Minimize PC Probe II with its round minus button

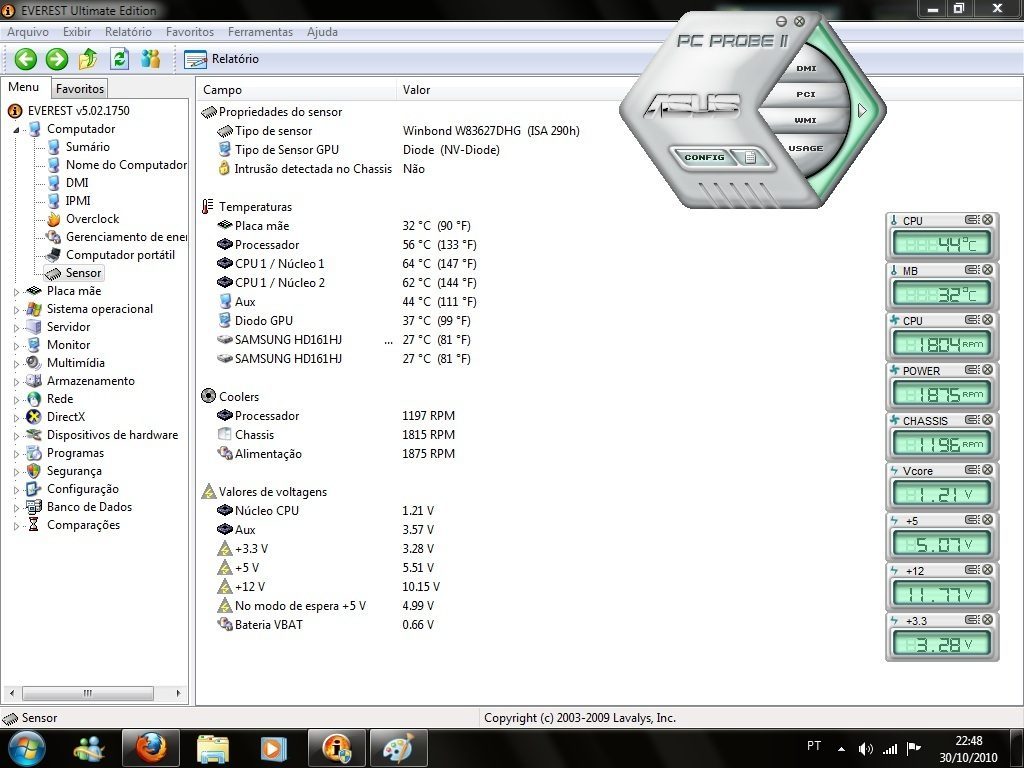[781, 22]
